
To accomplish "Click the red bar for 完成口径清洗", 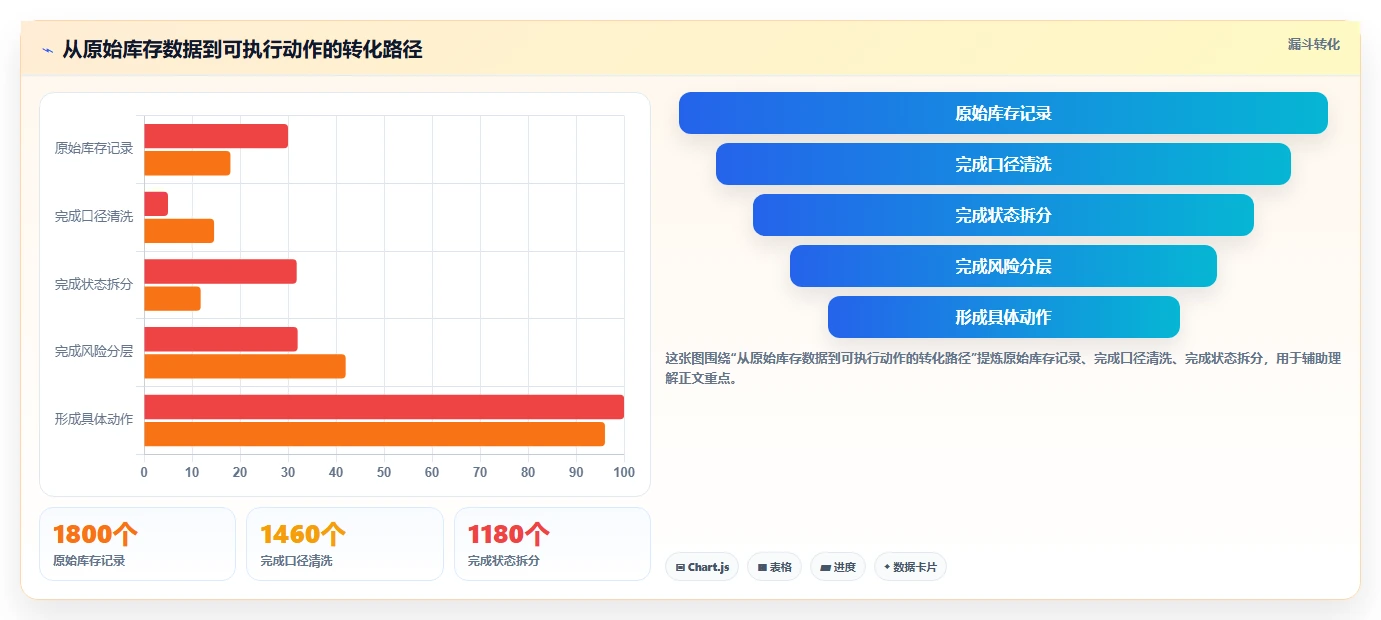I will coord(156,204).
